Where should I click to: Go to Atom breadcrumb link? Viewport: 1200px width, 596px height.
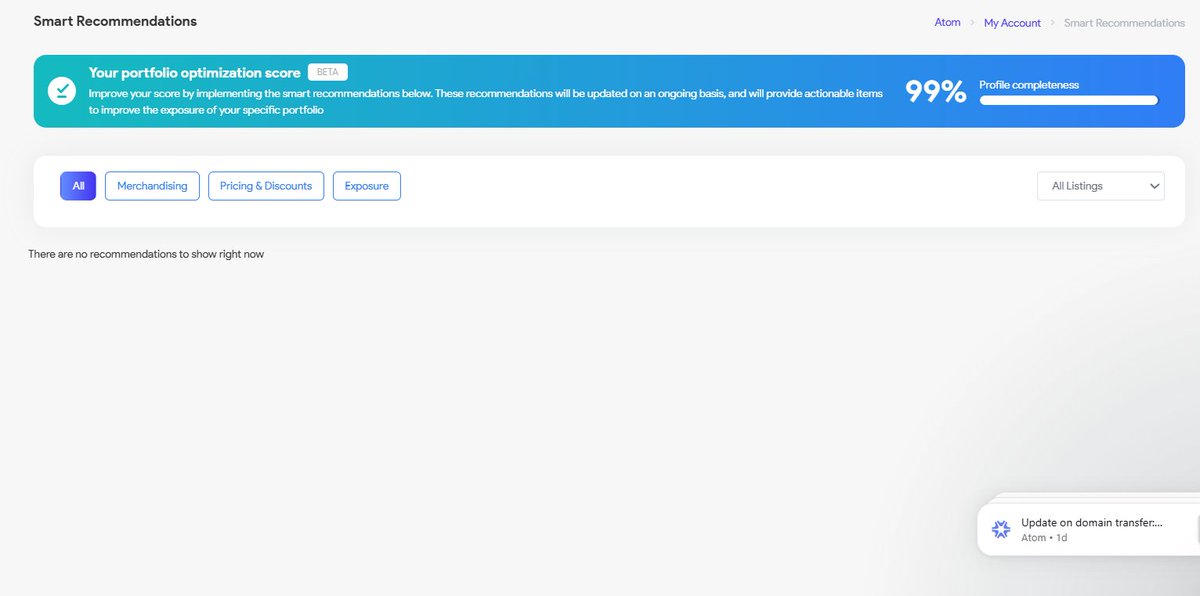point(947,22)
